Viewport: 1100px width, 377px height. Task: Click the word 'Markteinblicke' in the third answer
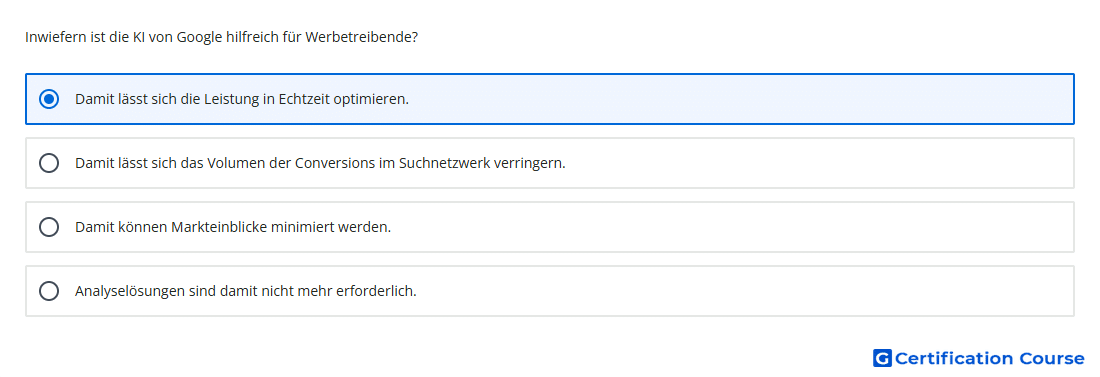point(217,227)
